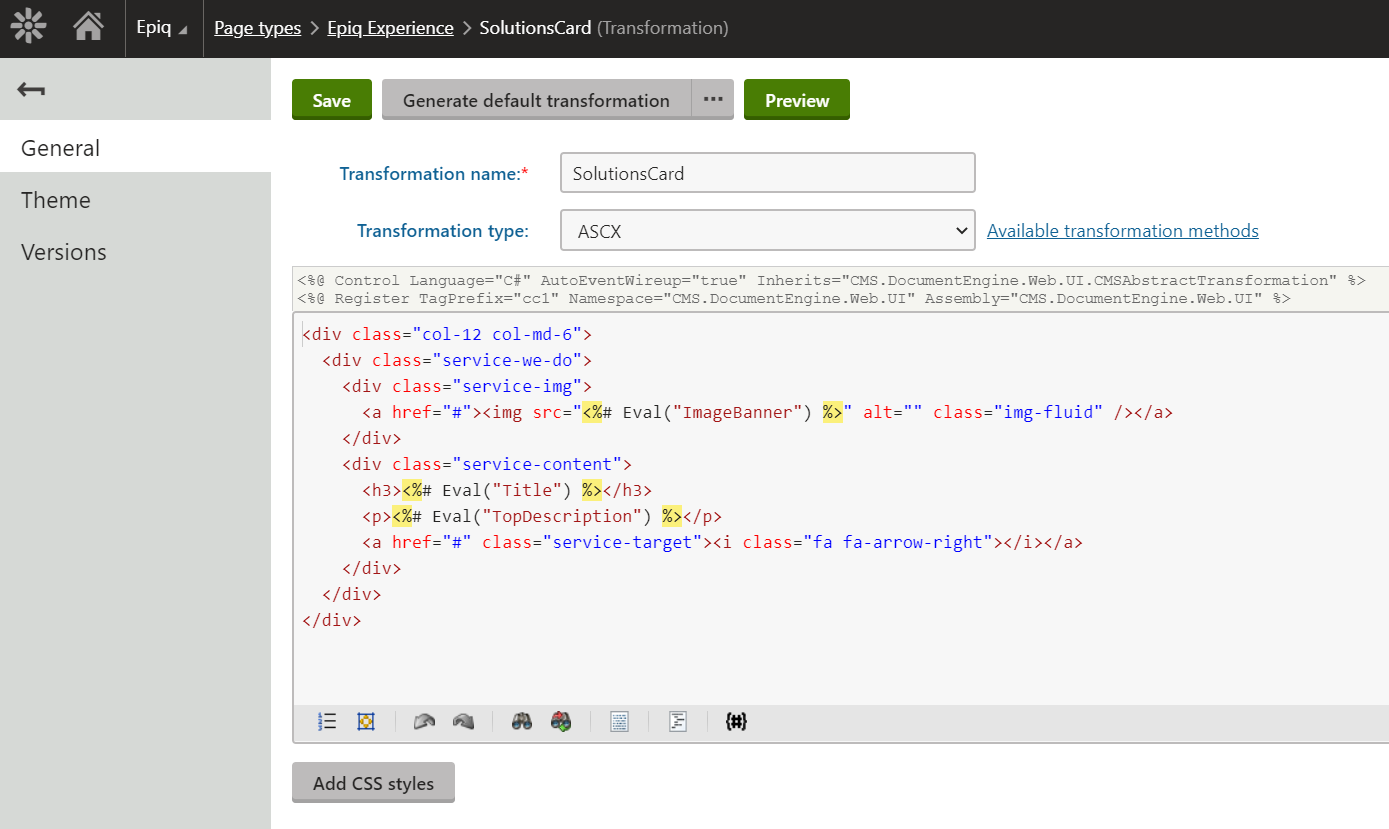1389x829 pixels.
Task: Open the Epiq site selector dropdown
Action: 162,27
